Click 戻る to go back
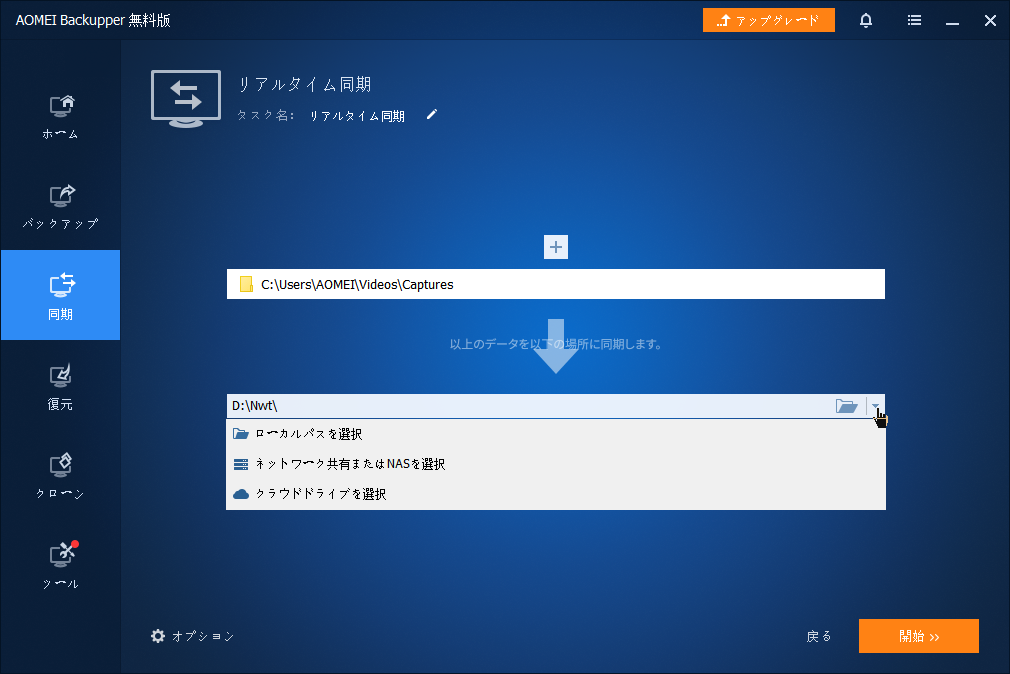This screenshot has width=1010, height=674. [819, 636]
